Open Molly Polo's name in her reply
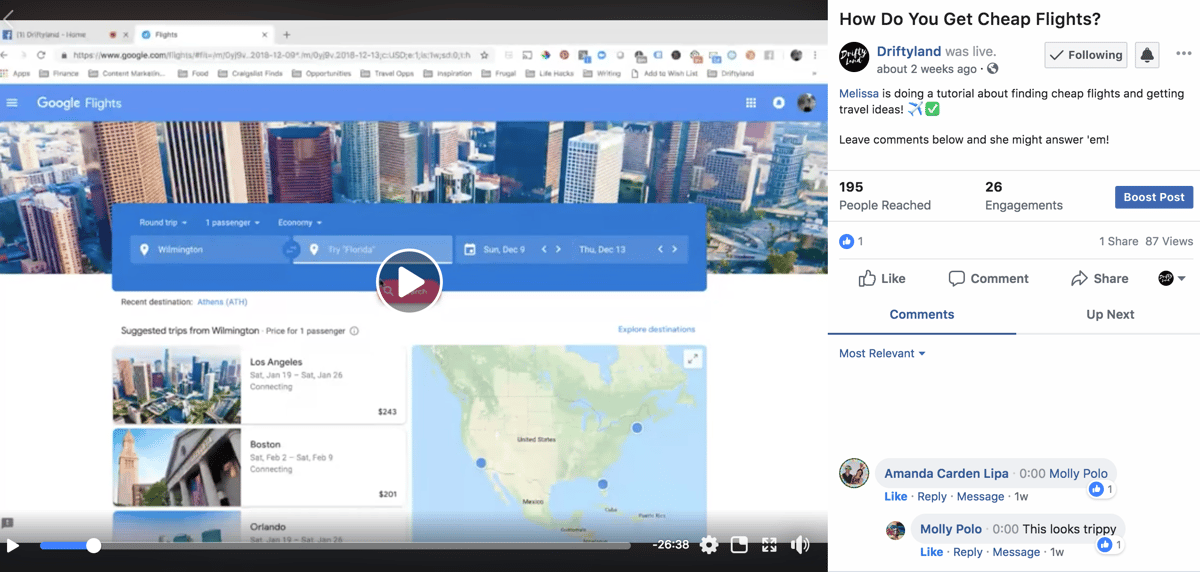Viewport: 1200px width, 572px height. click(x=950, y=529)
